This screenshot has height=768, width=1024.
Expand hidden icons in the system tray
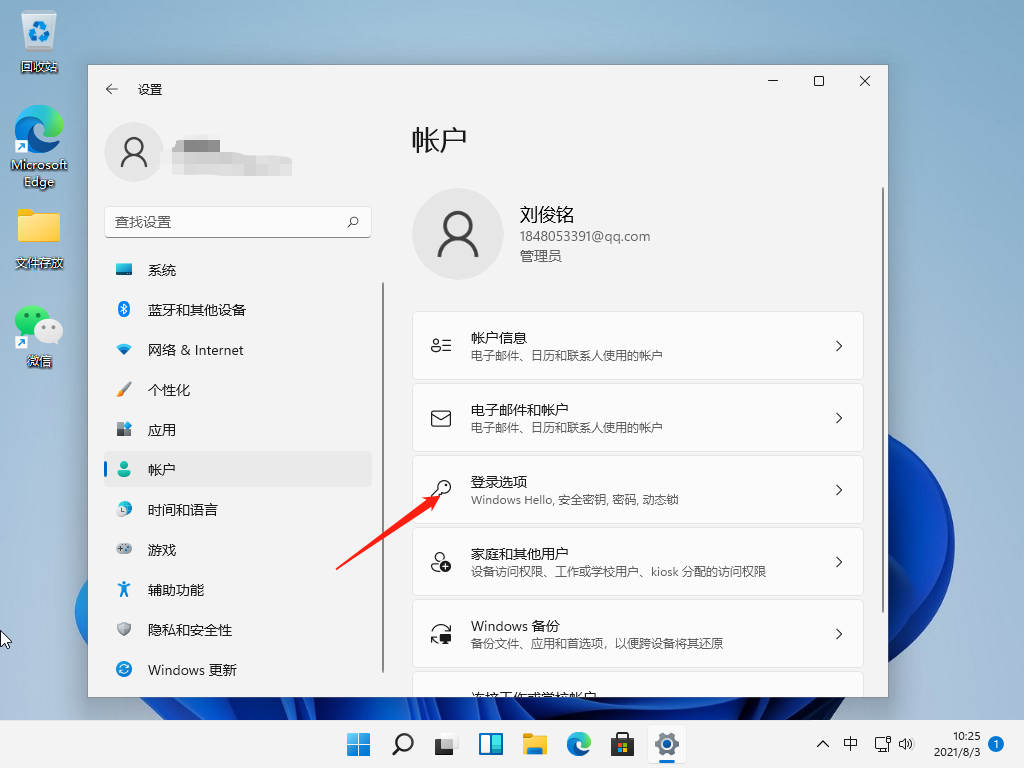tap(822, 744)
